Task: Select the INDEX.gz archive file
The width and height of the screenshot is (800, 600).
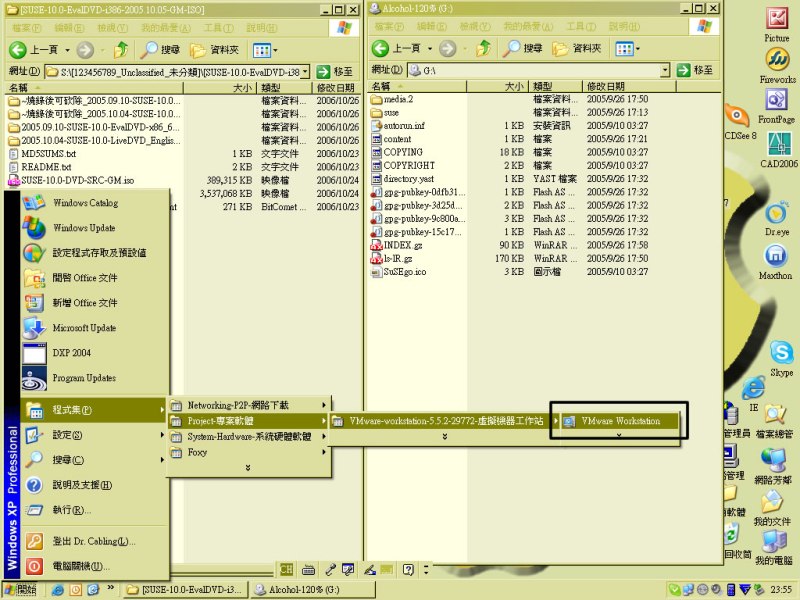Action: click(x=396, y=245)
